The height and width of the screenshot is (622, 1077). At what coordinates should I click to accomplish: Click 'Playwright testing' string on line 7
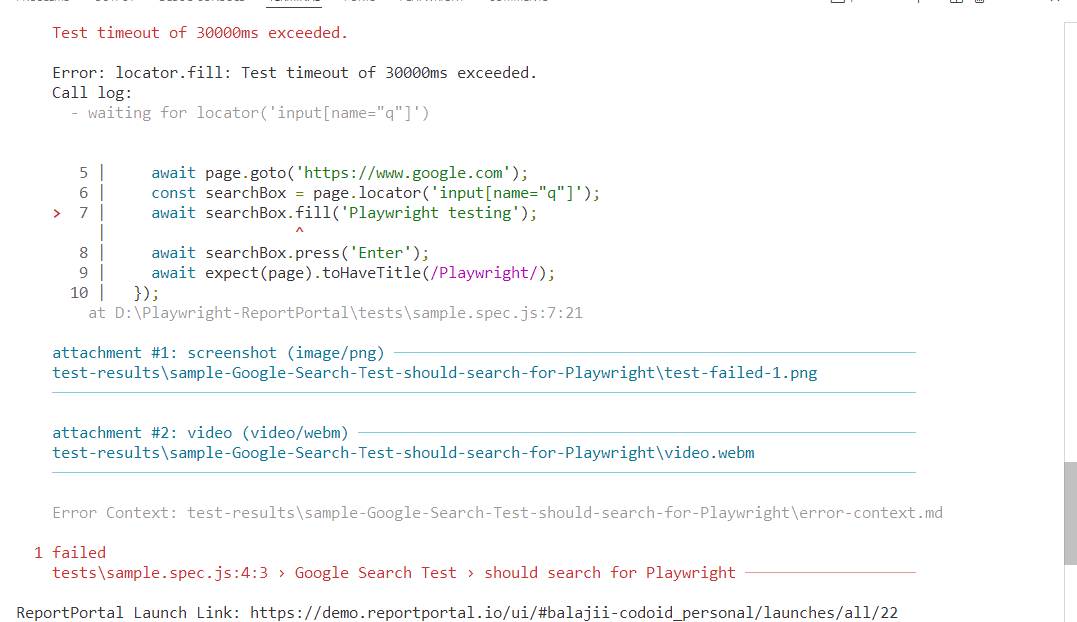click(430, 213)
